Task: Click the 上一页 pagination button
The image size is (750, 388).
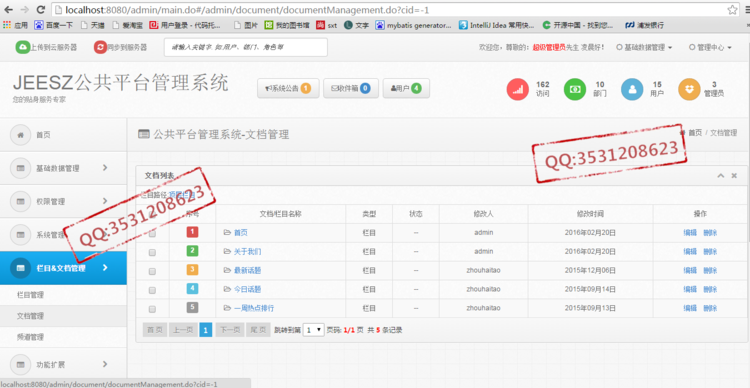Action: point(183,330)
